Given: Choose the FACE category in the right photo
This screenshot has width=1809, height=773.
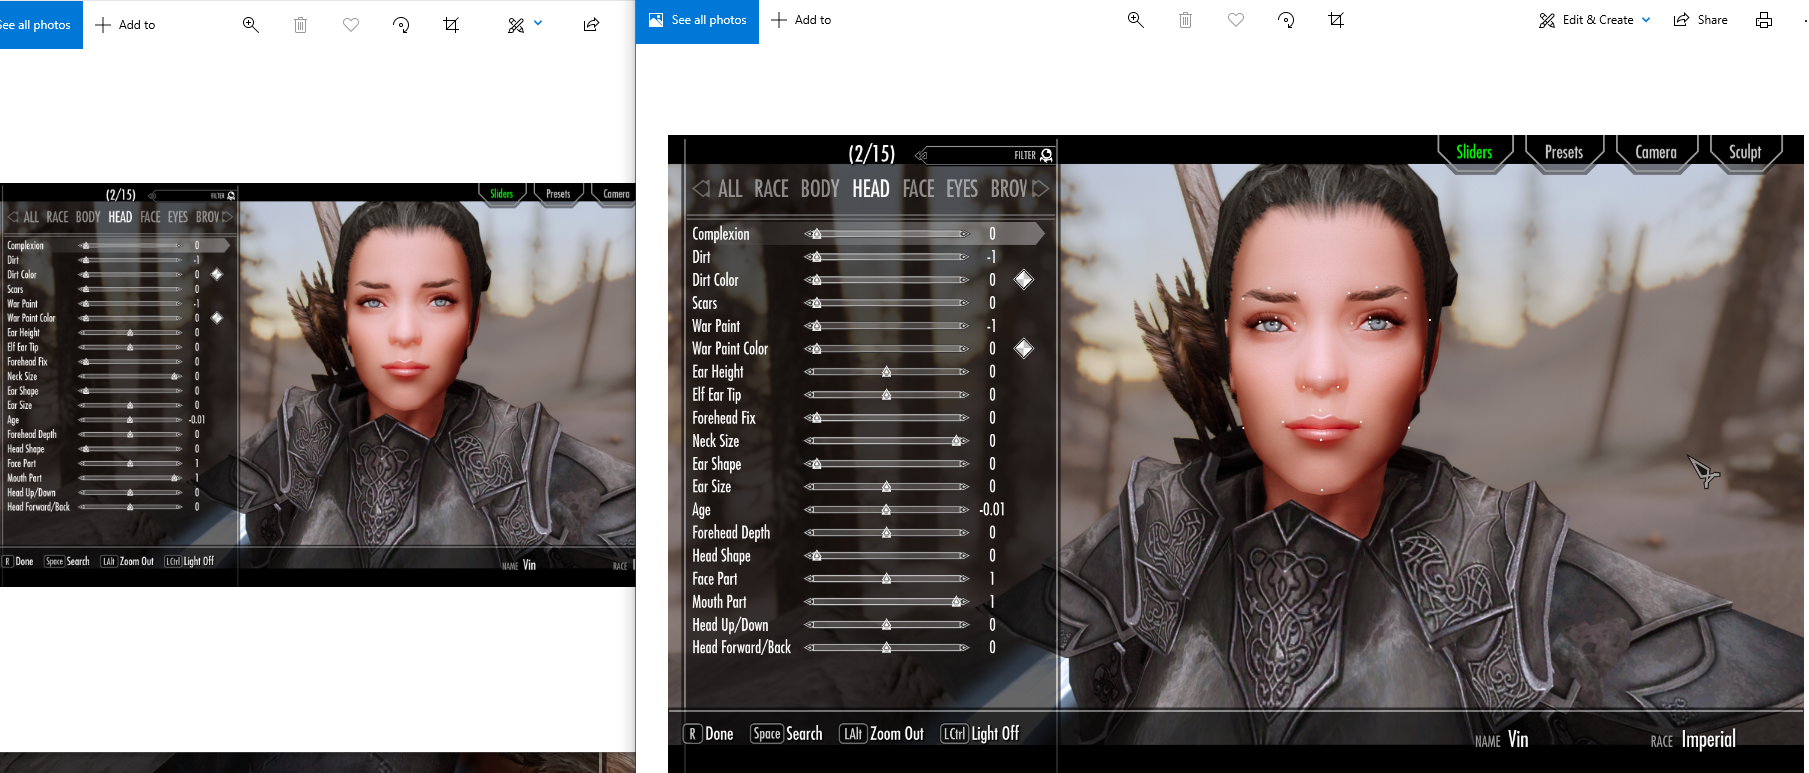Looking at the screenshot, I should (918, 189).
